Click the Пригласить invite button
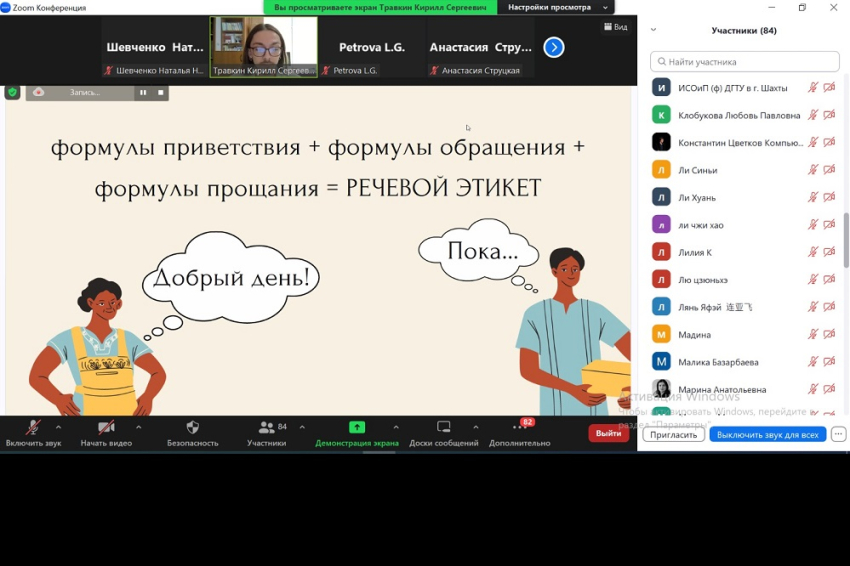850x566 pixels. click(x=673, y=435)
